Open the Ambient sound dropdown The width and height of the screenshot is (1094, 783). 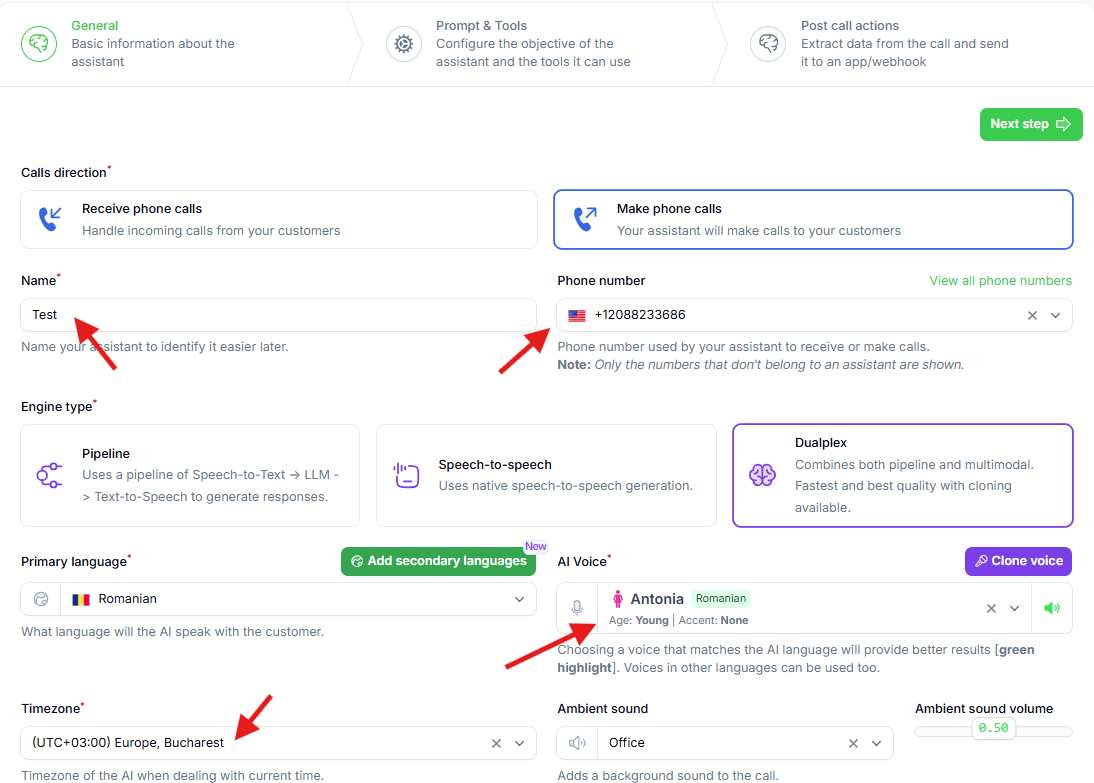click(877, 742)
